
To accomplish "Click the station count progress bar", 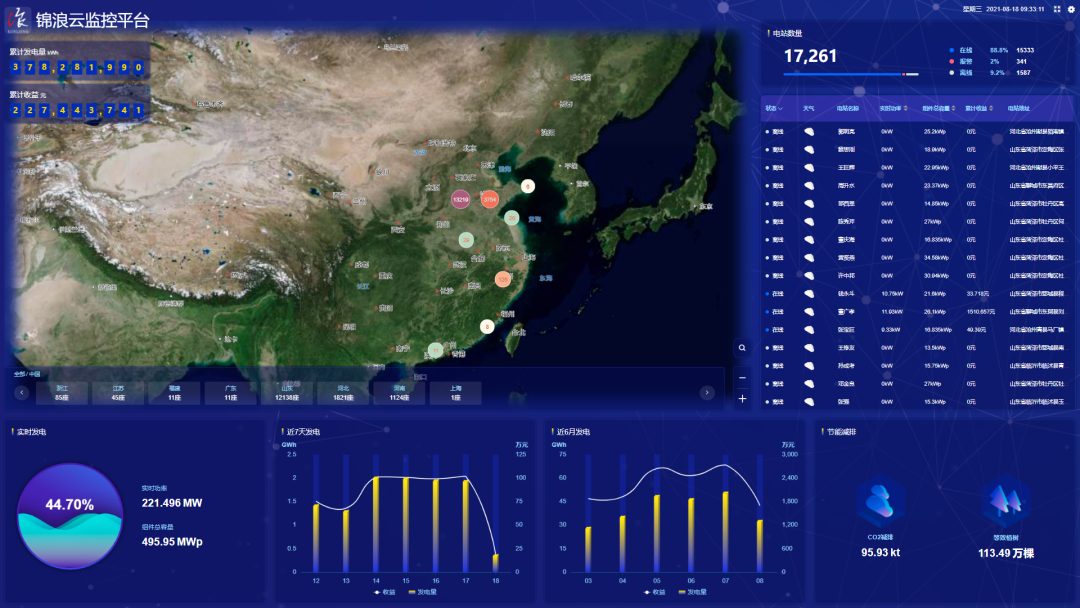I will point(851,74).
